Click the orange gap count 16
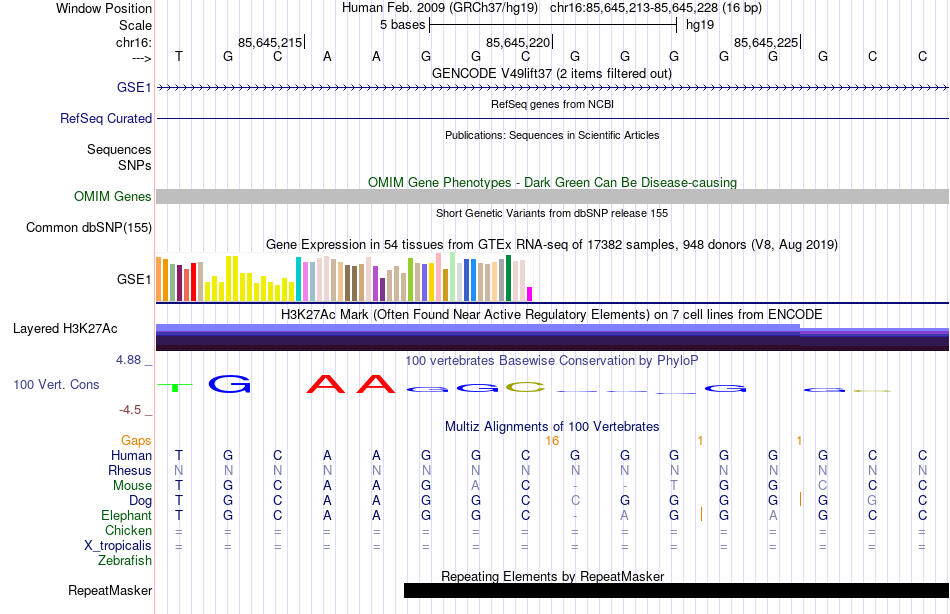Screen dimensions: 950x614 [x=552, y=441]
